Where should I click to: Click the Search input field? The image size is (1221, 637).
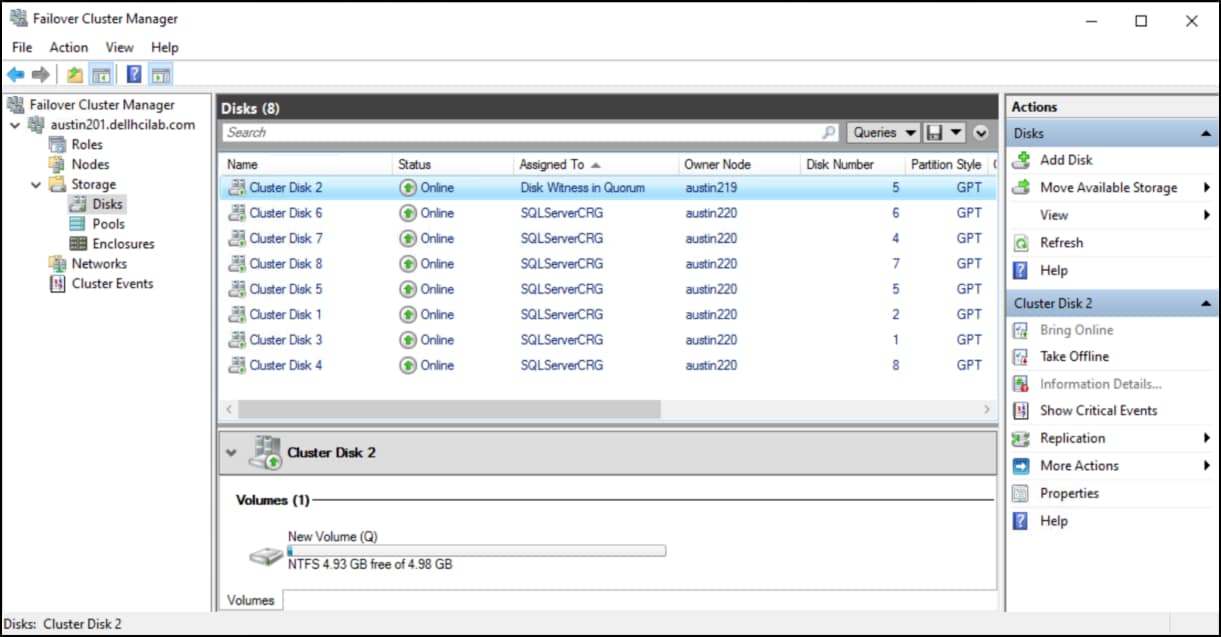521,132
